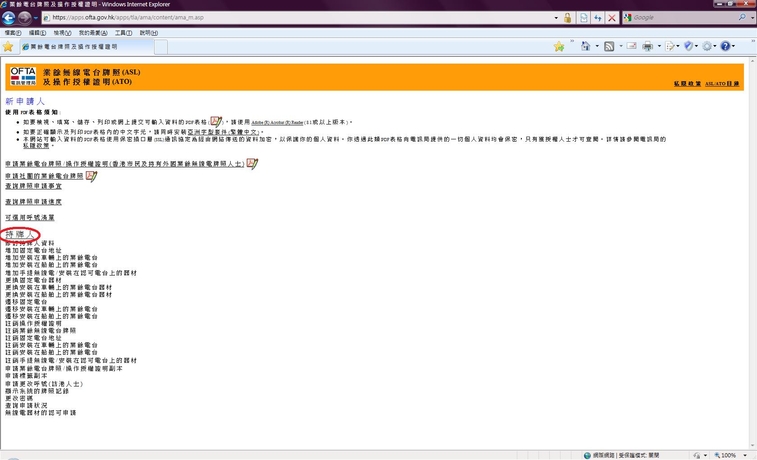The width and height of the screenshot is (757, 460).
Task: Click the Refresh page icon
Action: click(x=597, y=17)
